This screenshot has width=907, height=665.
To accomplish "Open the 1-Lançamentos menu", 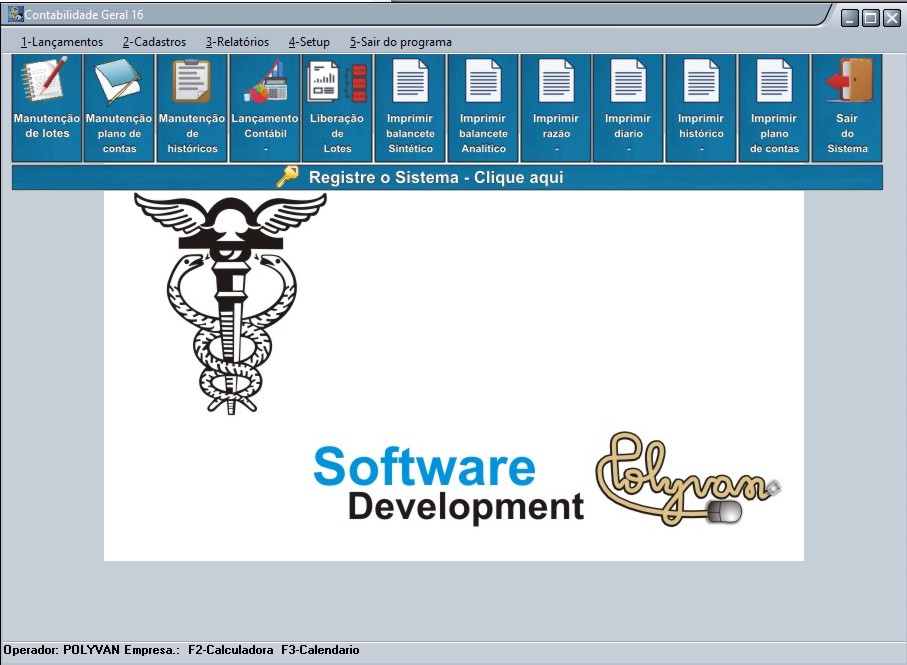I will [61, 42].
